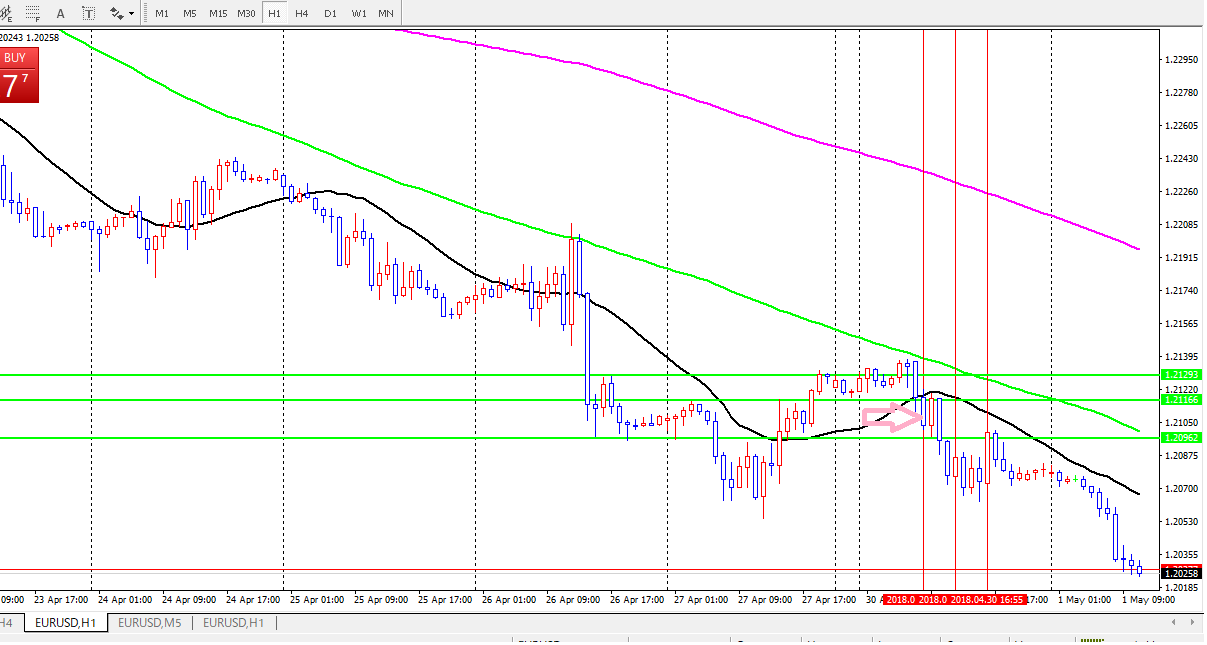This screenshot has height=645, width=1207.
Task: Select the active EURUSD,H1 chart tab
Action: click(x=65, y=623)
